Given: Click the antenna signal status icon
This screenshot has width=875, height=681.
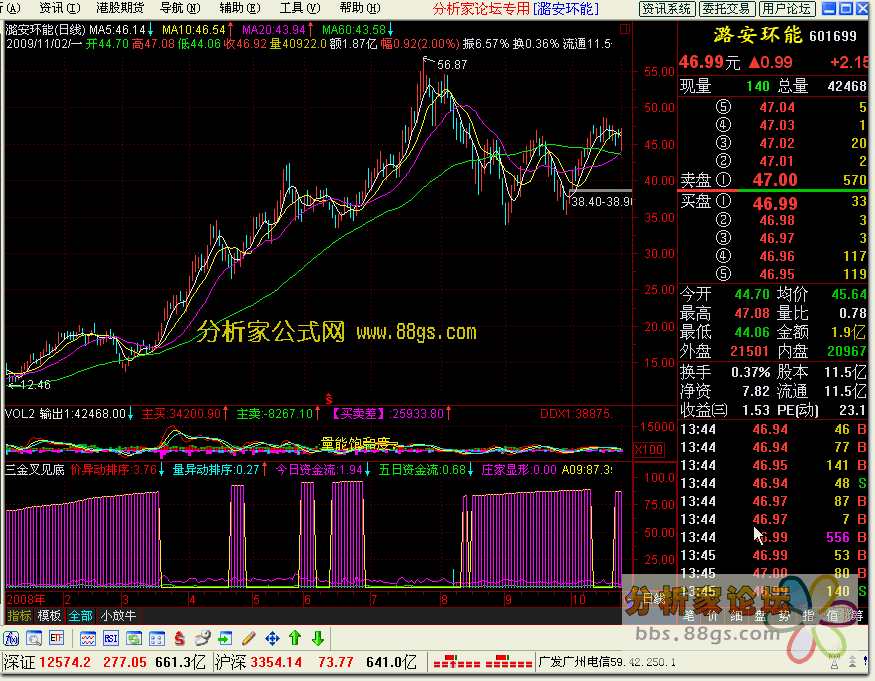Looking at the screenshot, I should pyautogui.click(x=834, y=662).
